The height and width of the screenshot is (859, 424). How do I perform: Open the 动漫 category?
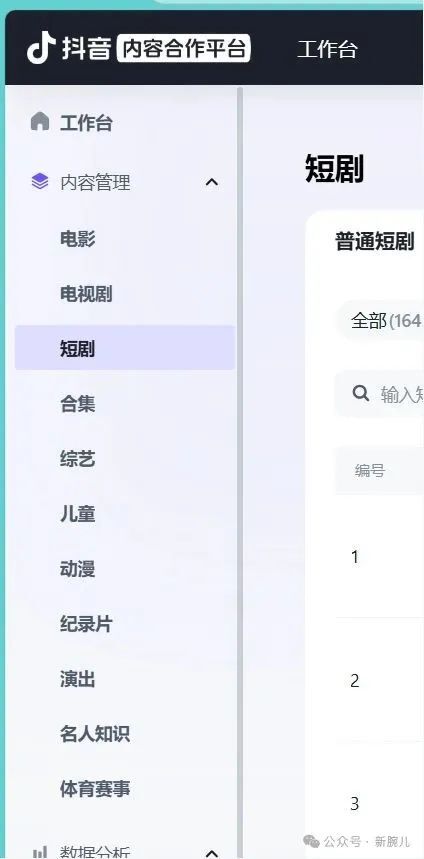click(x=77, y=569)
